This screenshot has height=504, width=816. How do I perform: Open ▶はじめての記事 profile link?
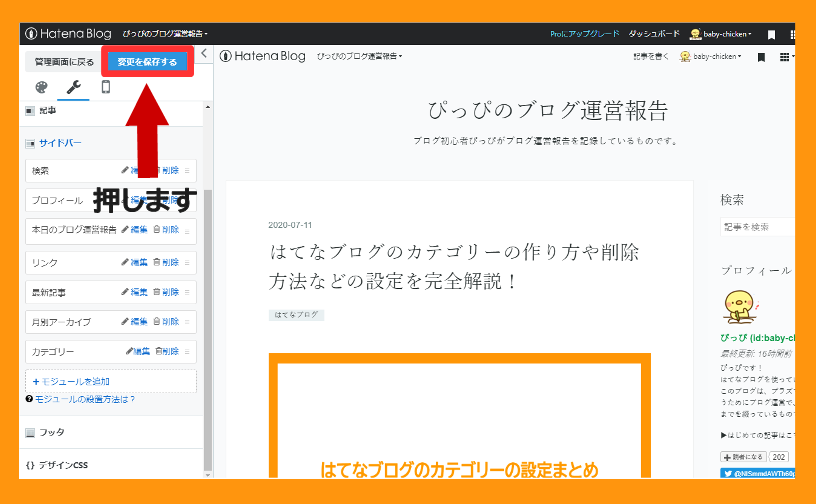pyautogui.click(x=758, y=435)
